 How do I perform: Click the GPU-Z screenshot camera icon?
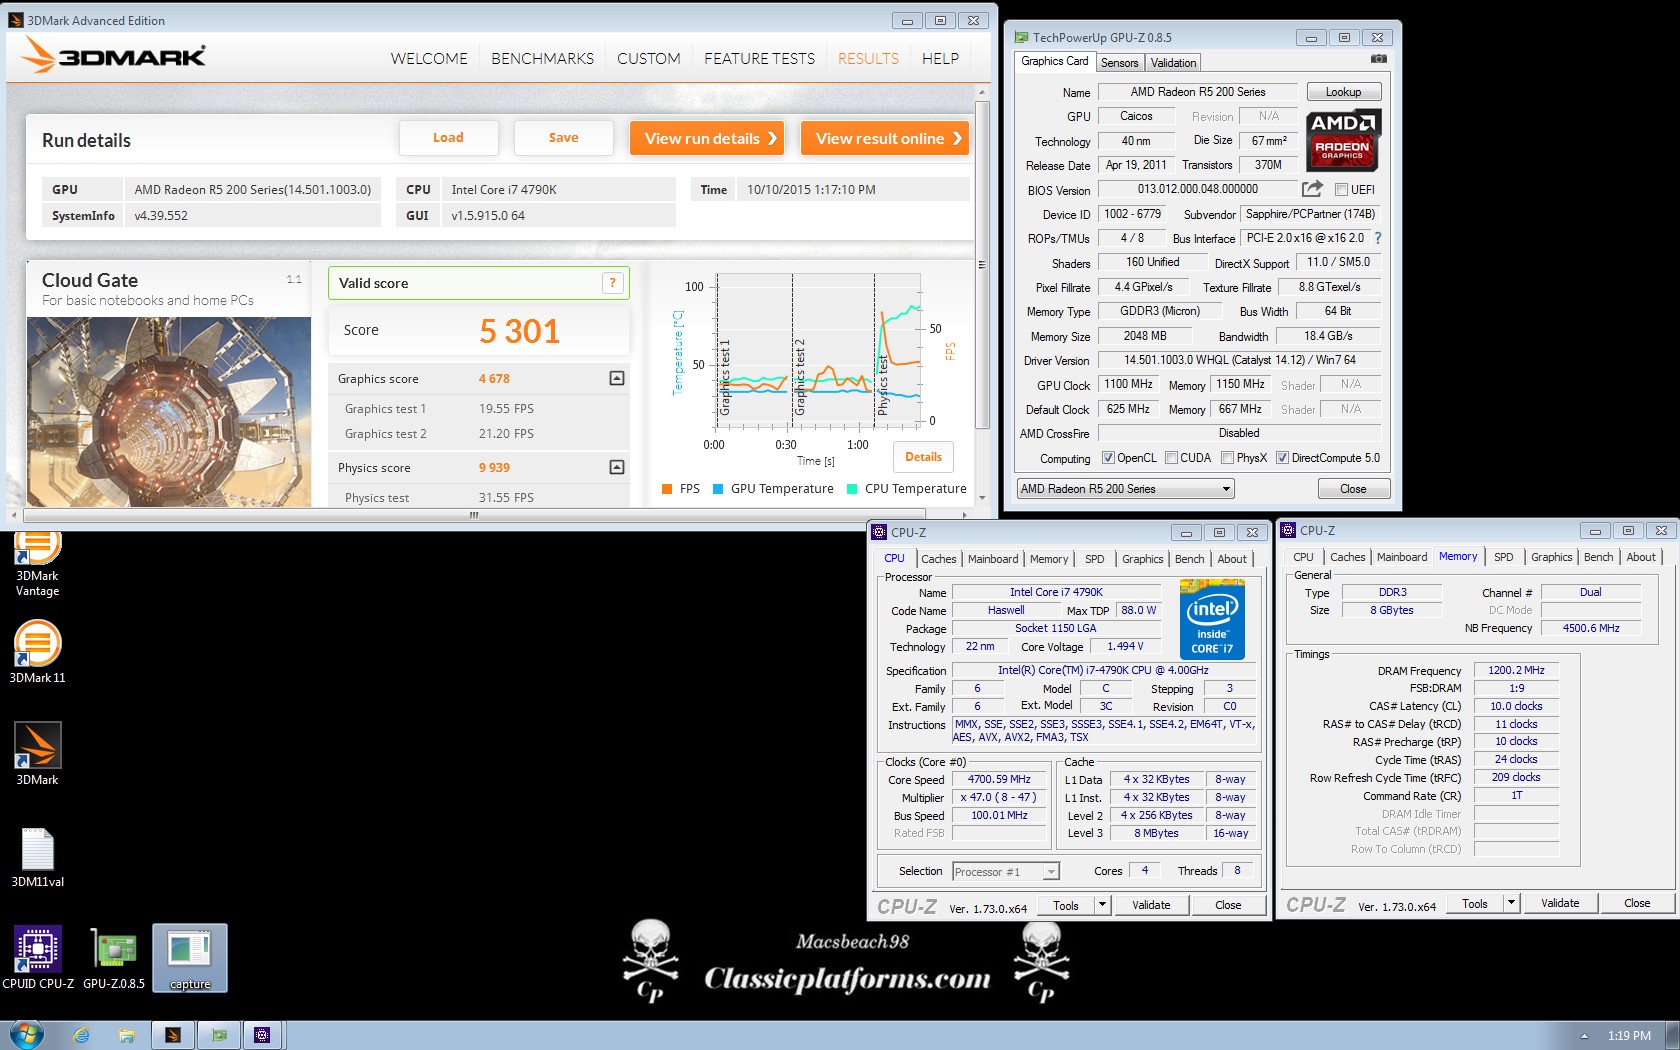click(x=1379, y=59)
